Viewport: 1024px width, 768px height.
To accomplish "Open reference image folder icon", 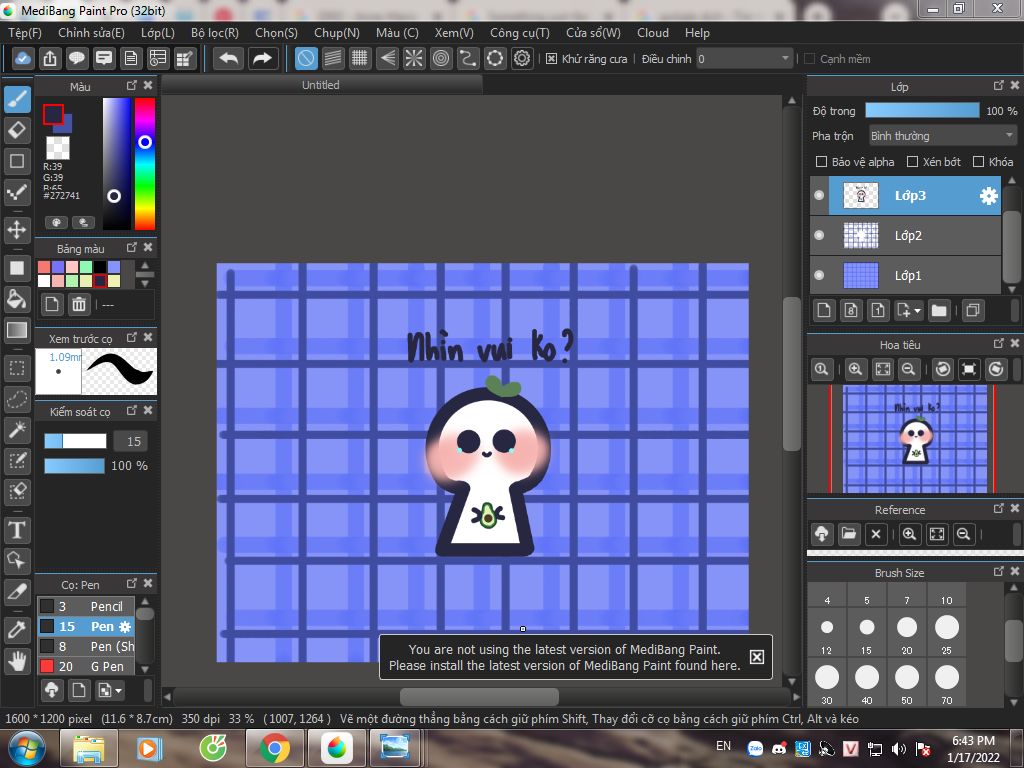I will [849, 534].
